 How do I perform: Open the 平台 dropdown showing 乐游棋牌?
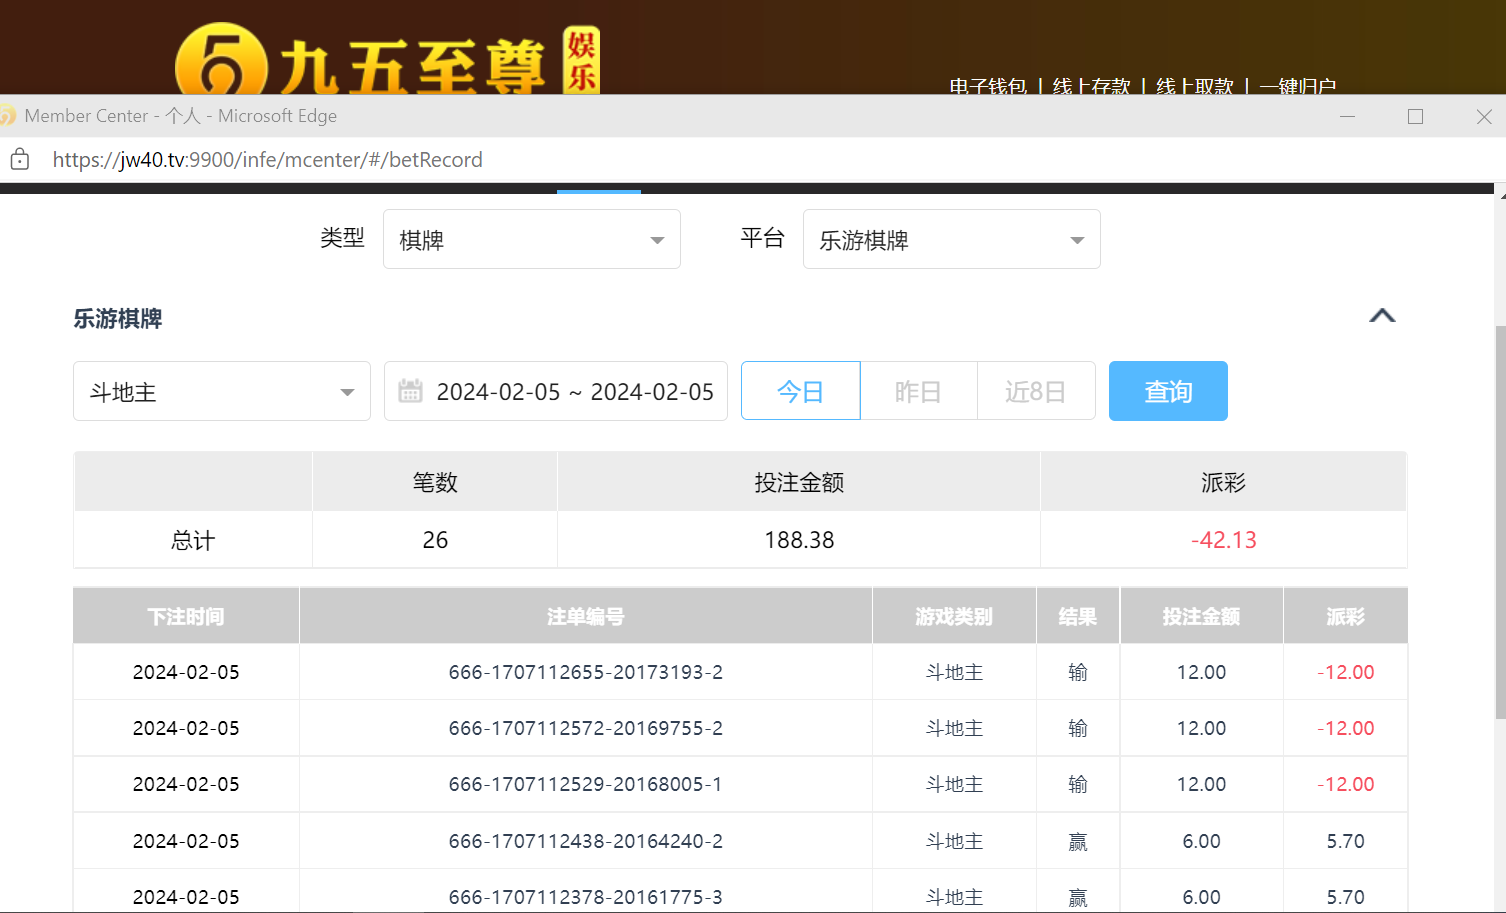tap(952, 239)
